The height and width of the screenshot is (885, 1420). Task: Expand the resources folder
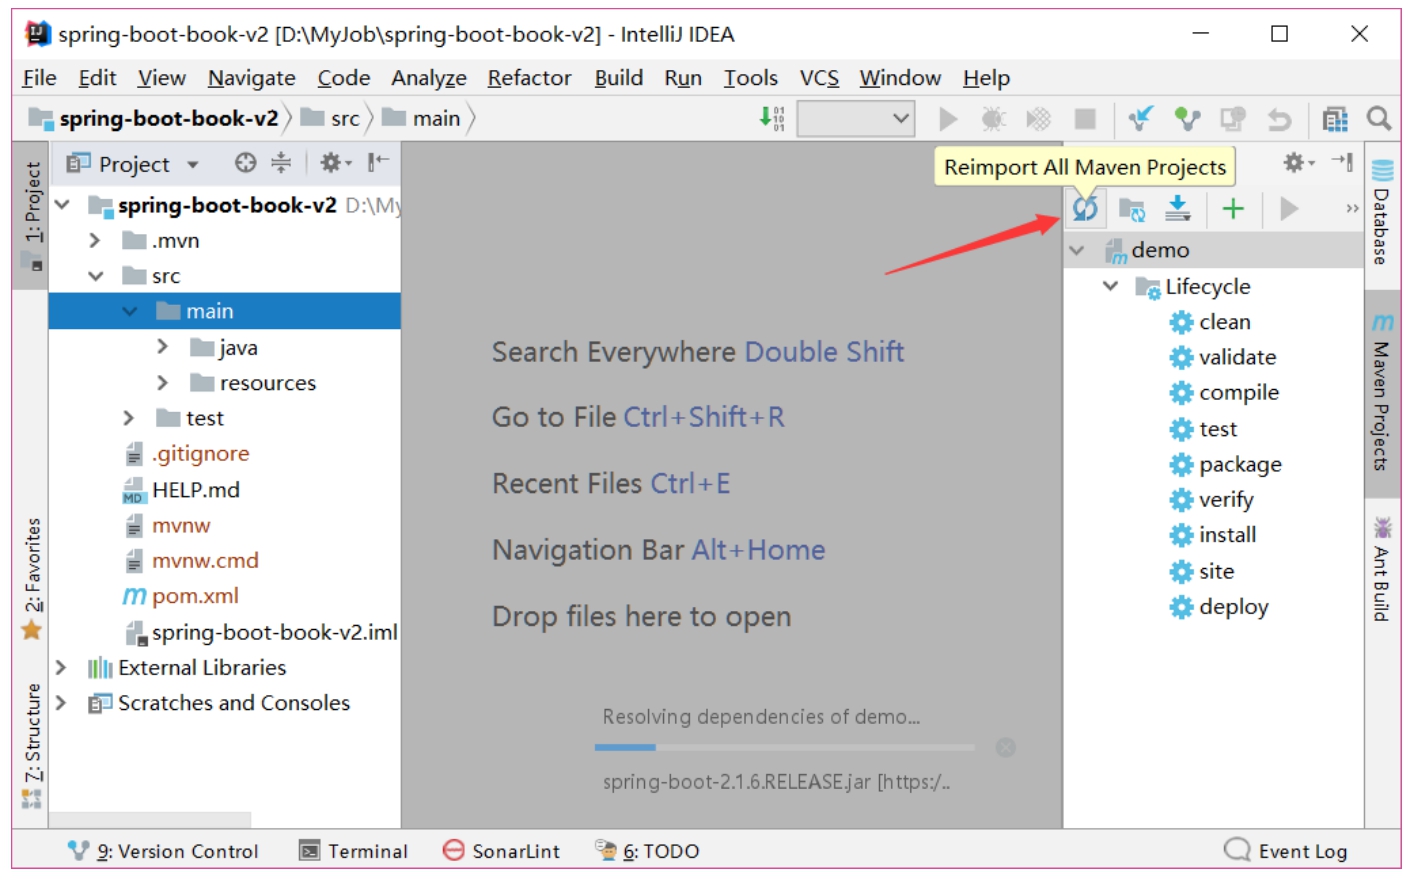tap(163, 382)
